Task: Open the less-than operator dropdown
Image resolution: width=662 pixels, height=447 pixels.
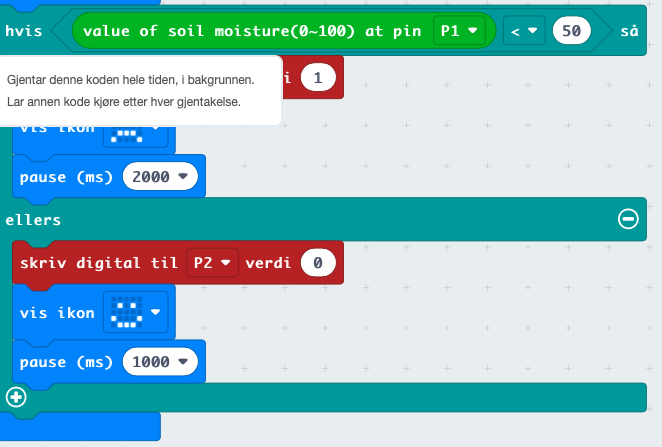Action: click(523, 32)
